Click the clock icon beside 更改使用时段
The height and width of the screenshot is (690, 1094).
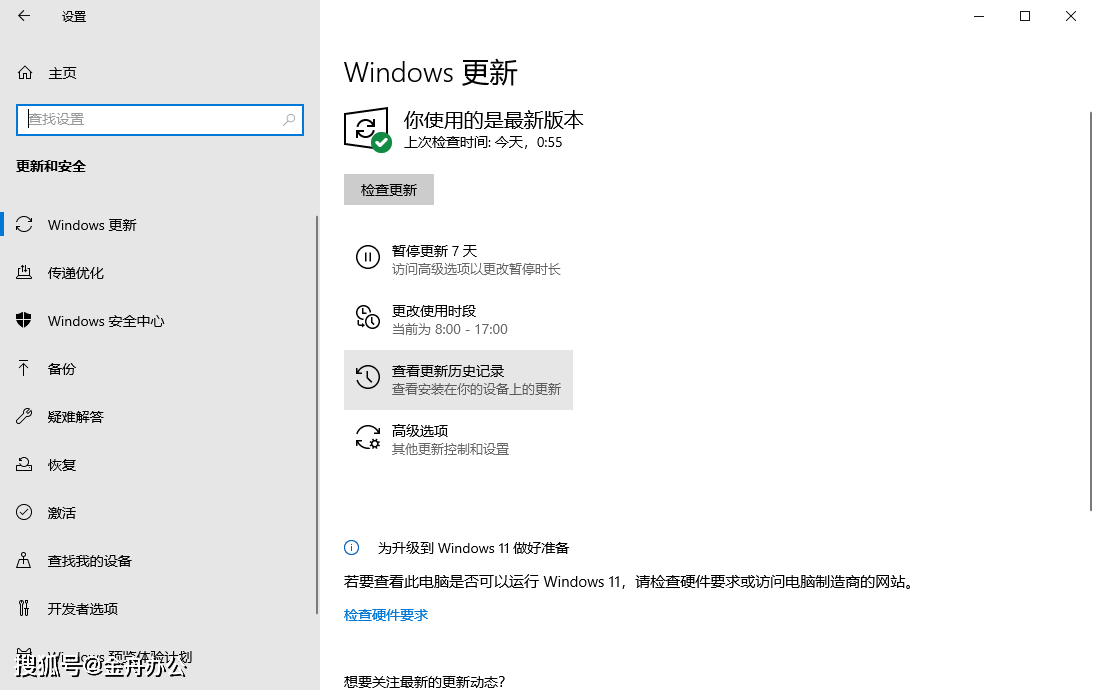pyautogui.click(x=368, y=318)
